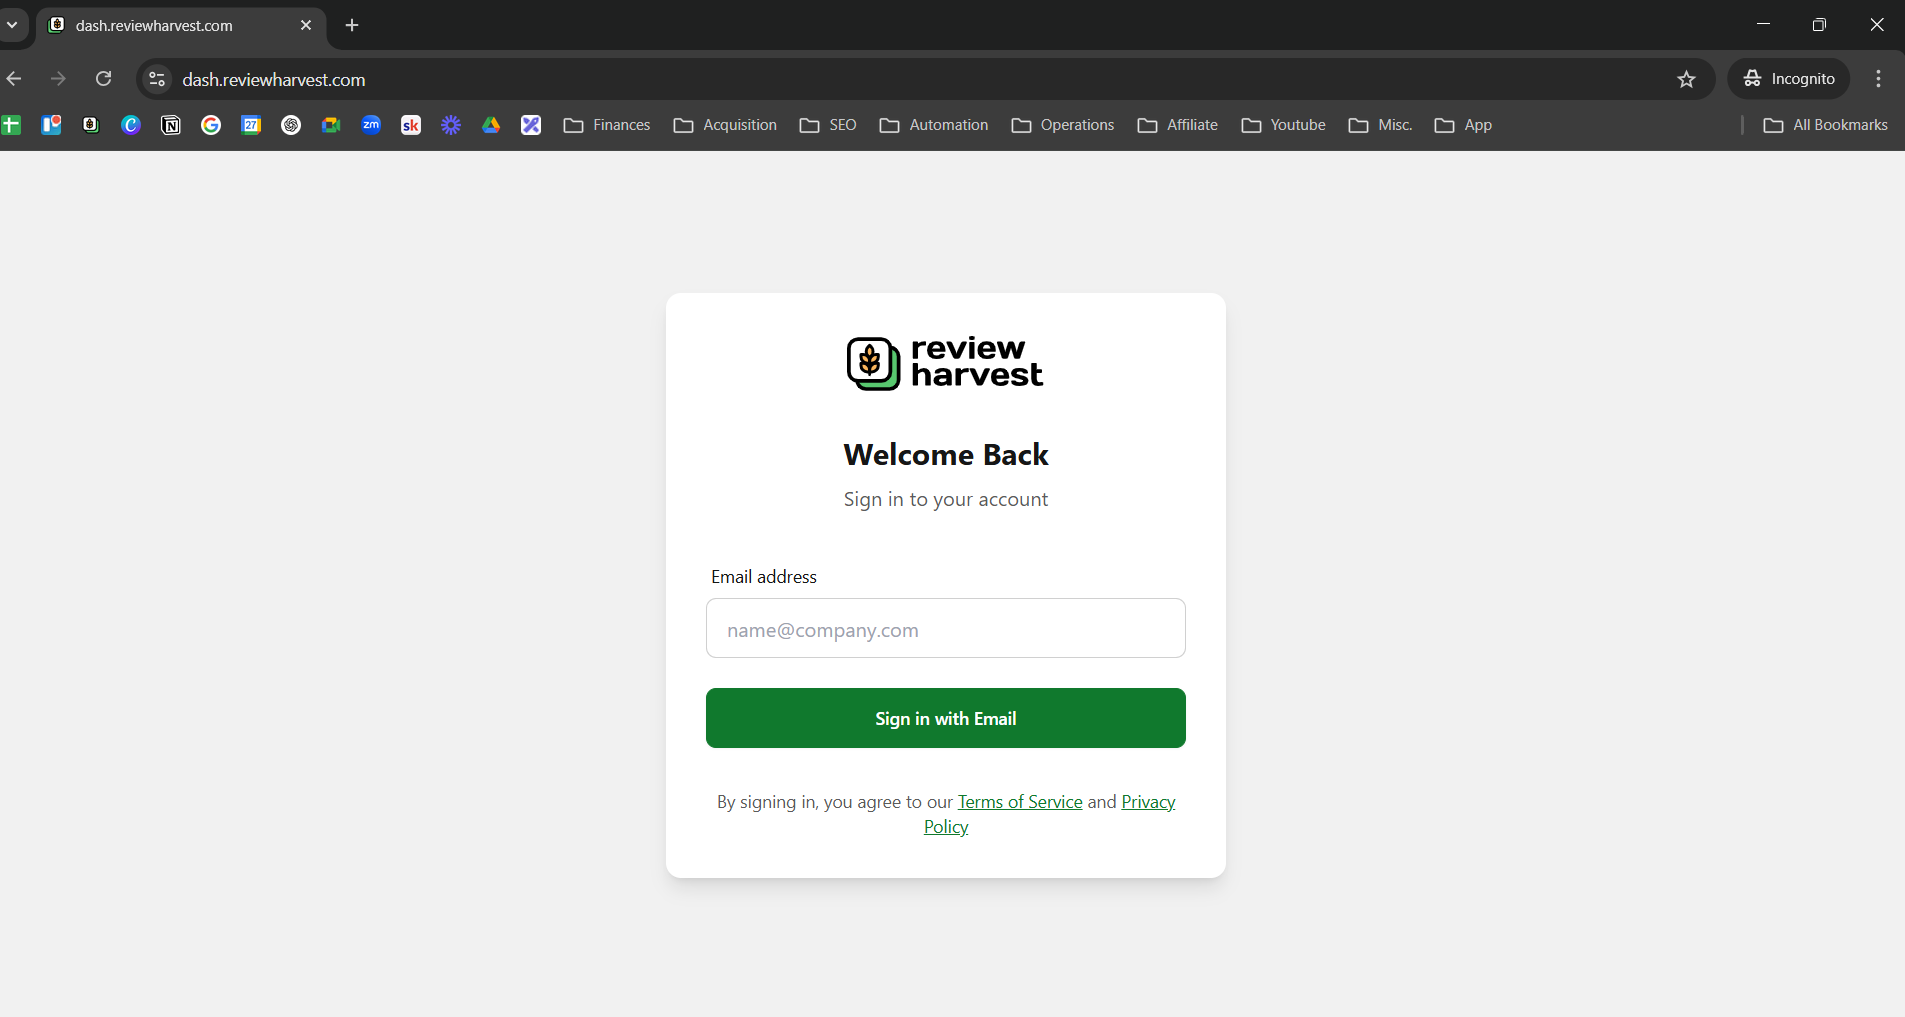Open the Google Calendar bookmark icon
Viewport: 1905px width, 1017px height.
pos(251,125)
